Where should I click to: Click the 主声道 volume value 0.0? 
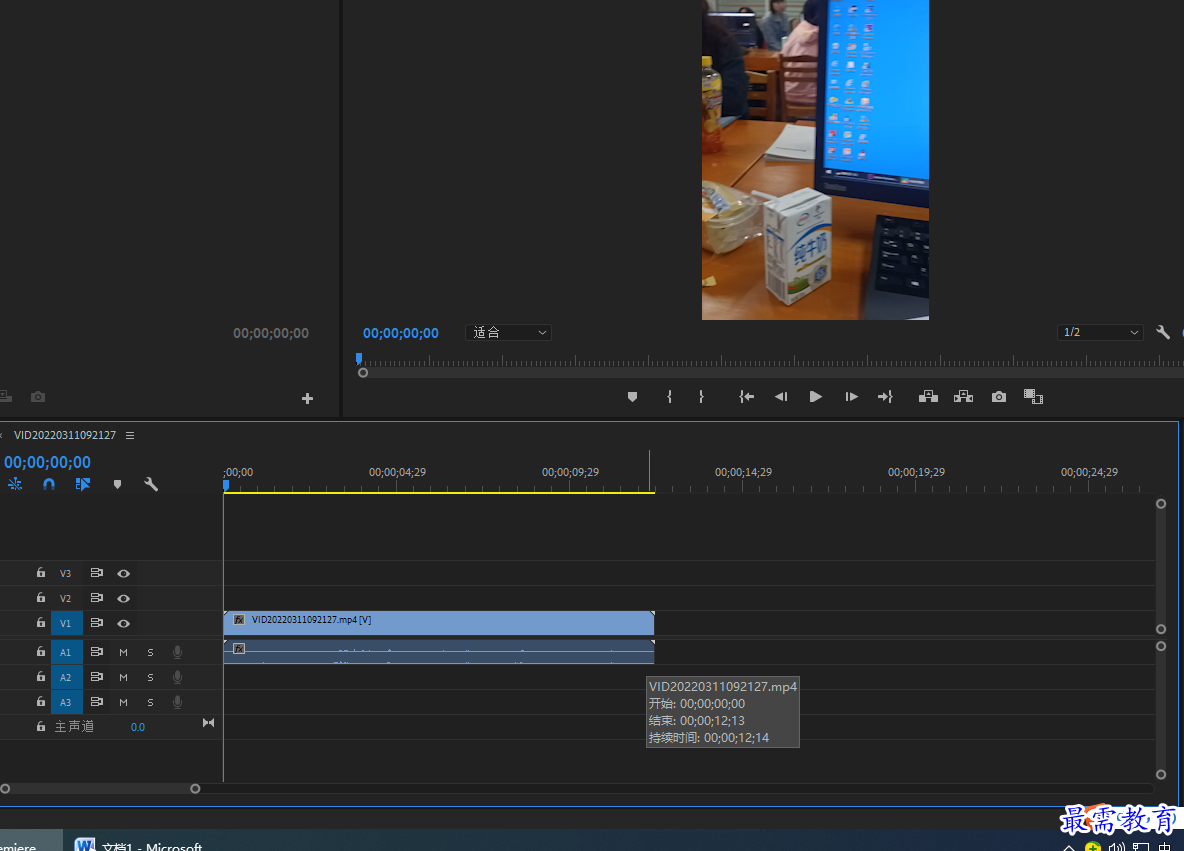[x=137, y=727]
